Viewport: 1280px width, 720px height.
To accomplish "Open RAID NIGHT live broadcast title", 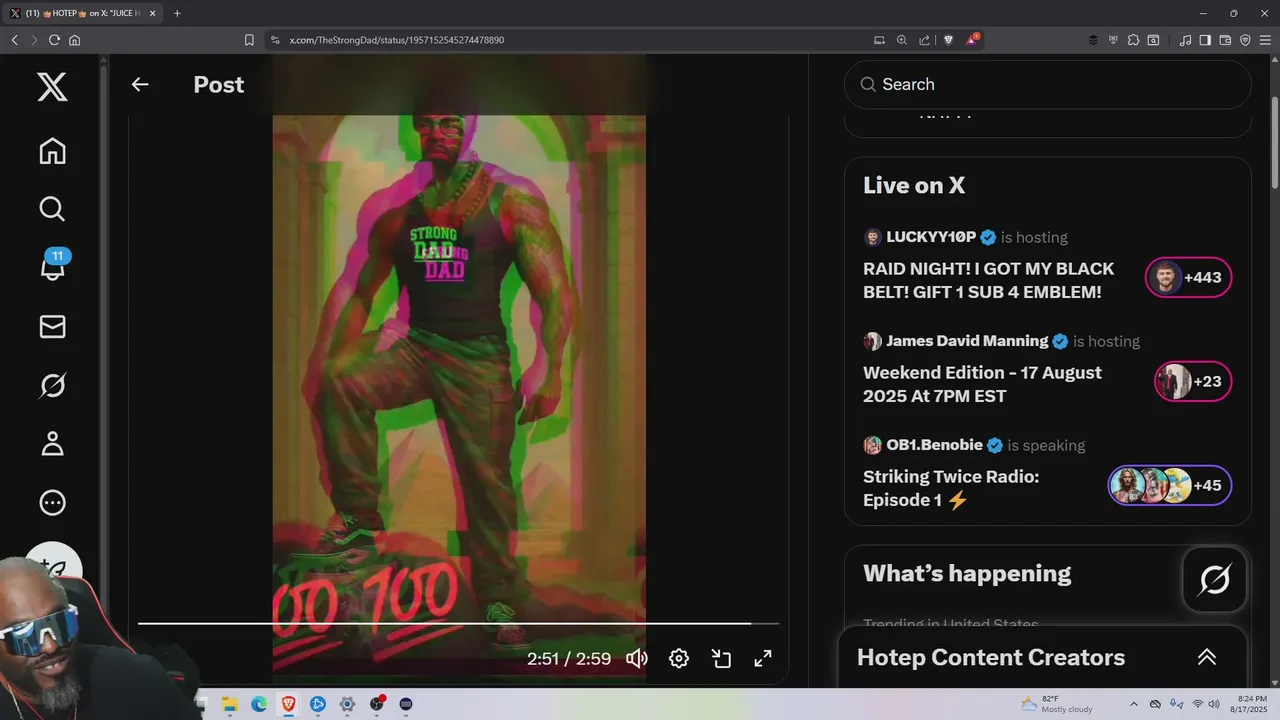I will [988, 280].
